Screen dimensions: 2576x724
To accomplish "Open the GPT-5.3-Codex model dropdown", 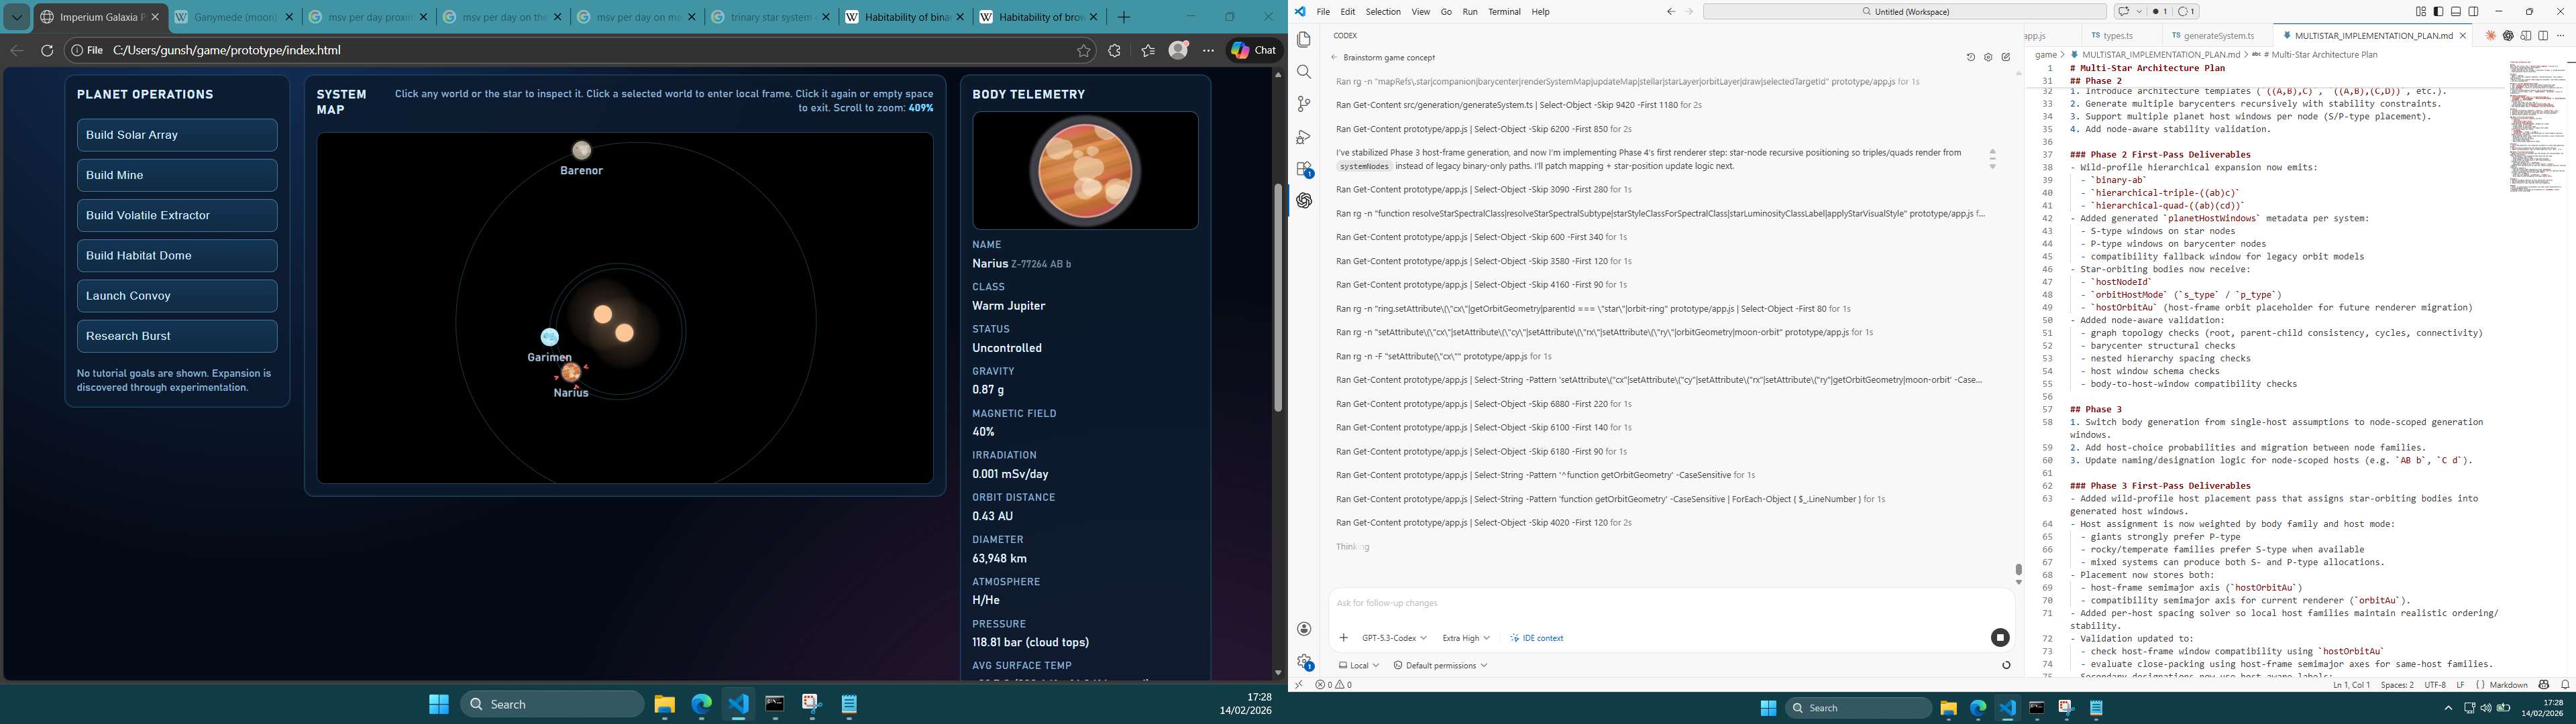I will pos(1394,638).
